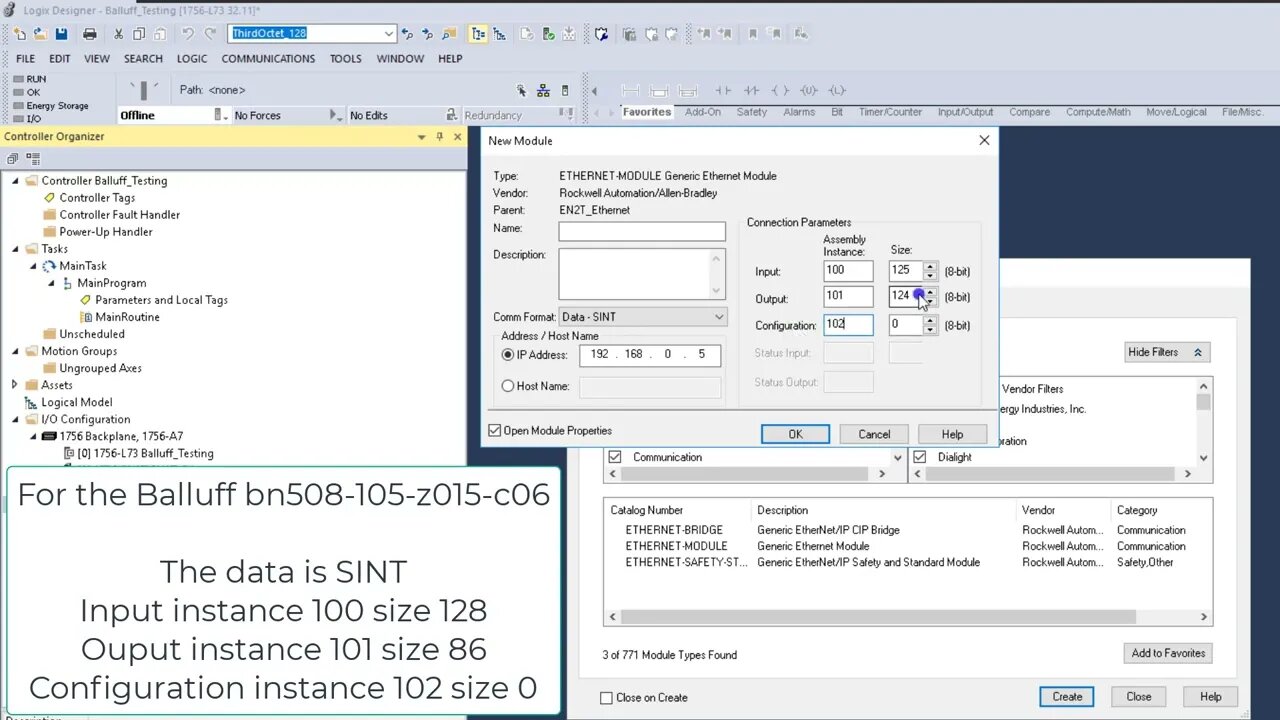Save the project with the floppy icon
The height and width of the screenshot is (720, 1280).
[62, 33]
